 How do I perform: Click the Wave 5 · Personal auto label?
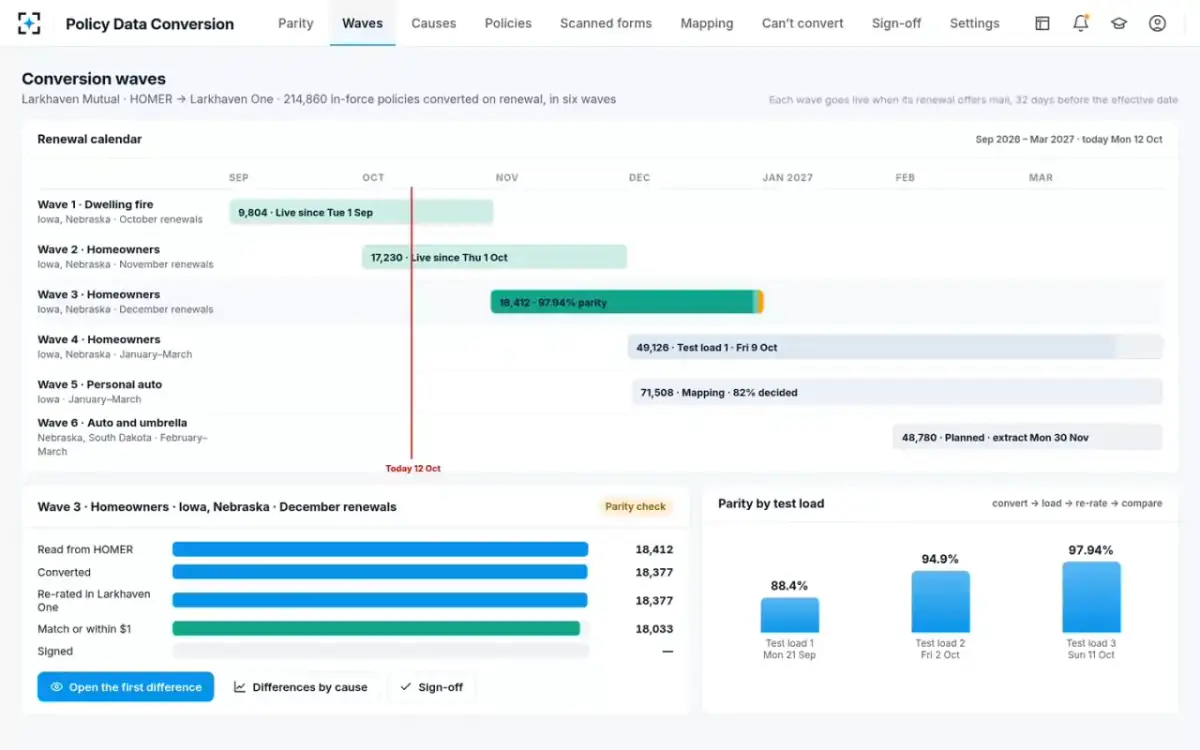tap(100, 384)
